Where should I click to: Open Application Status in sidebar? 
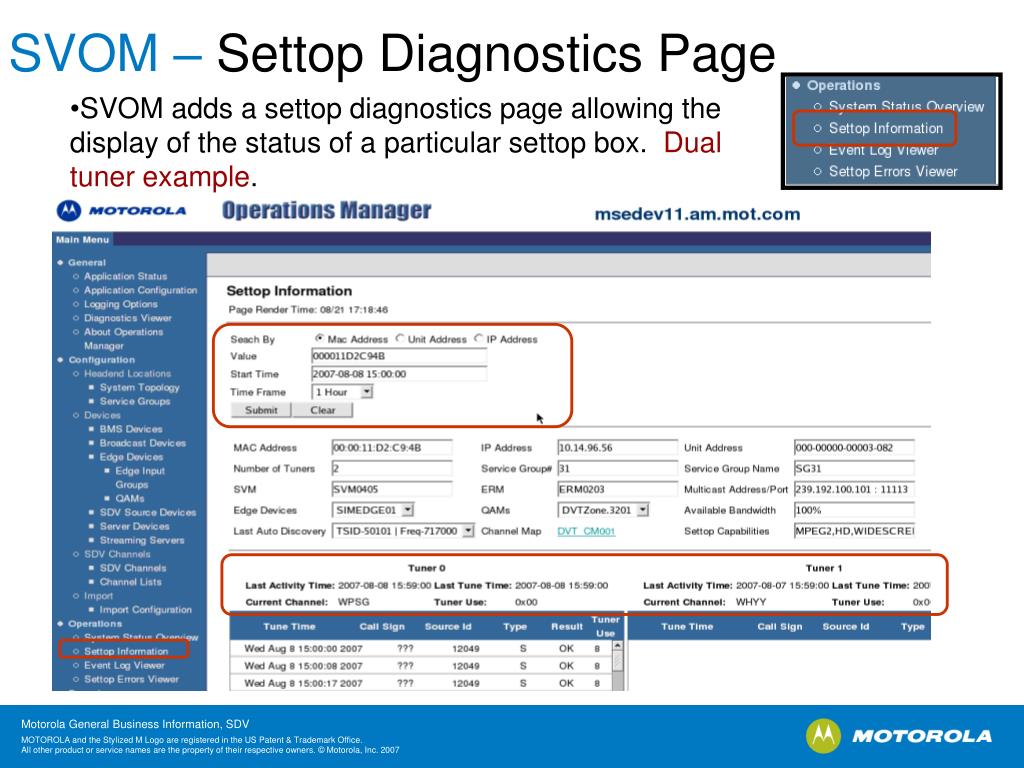[x=125, y=276]
